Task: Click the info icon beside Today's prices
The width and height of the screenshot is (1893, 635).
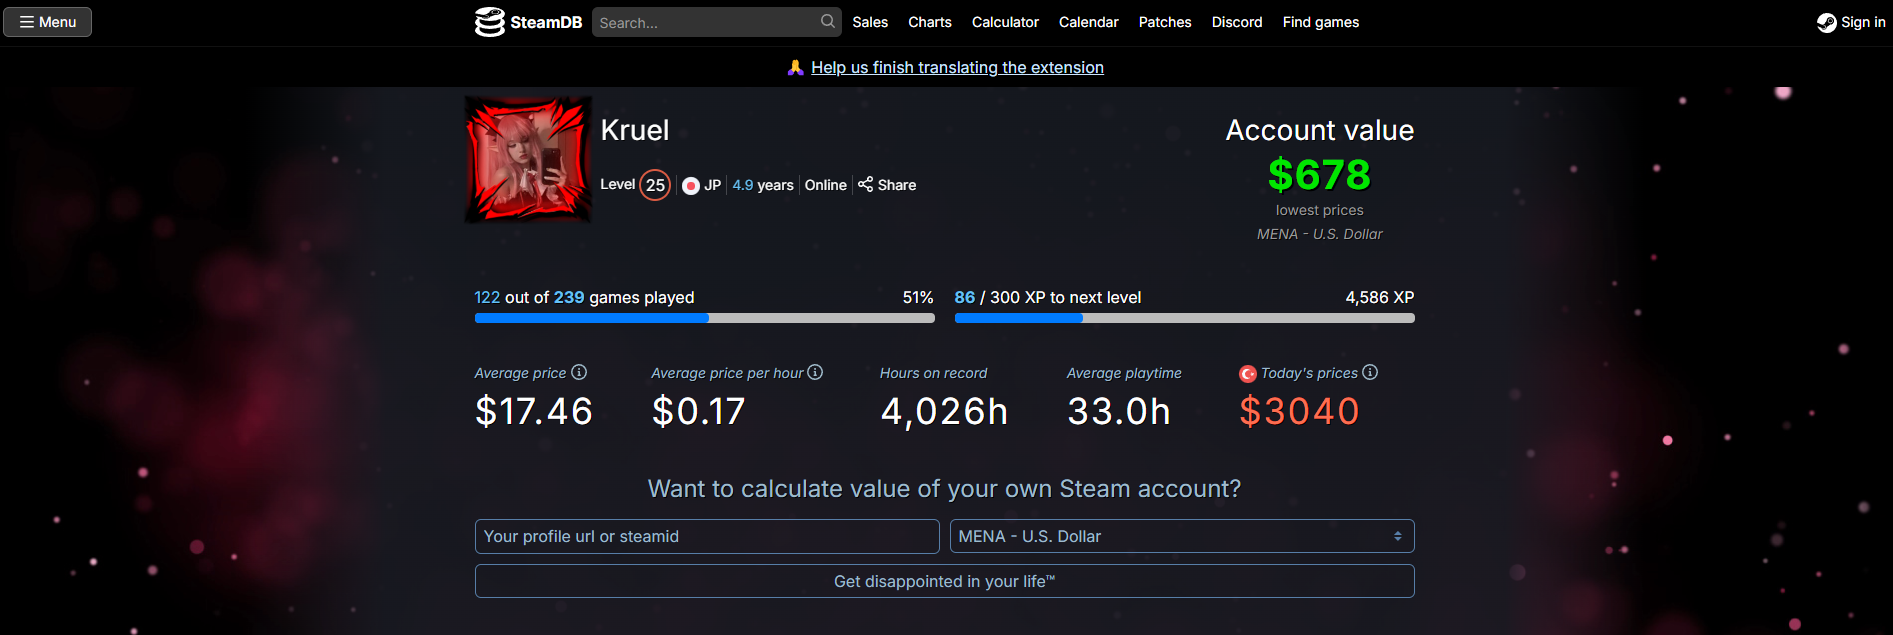Action: pyautogui.click(x=1370, y=372)
